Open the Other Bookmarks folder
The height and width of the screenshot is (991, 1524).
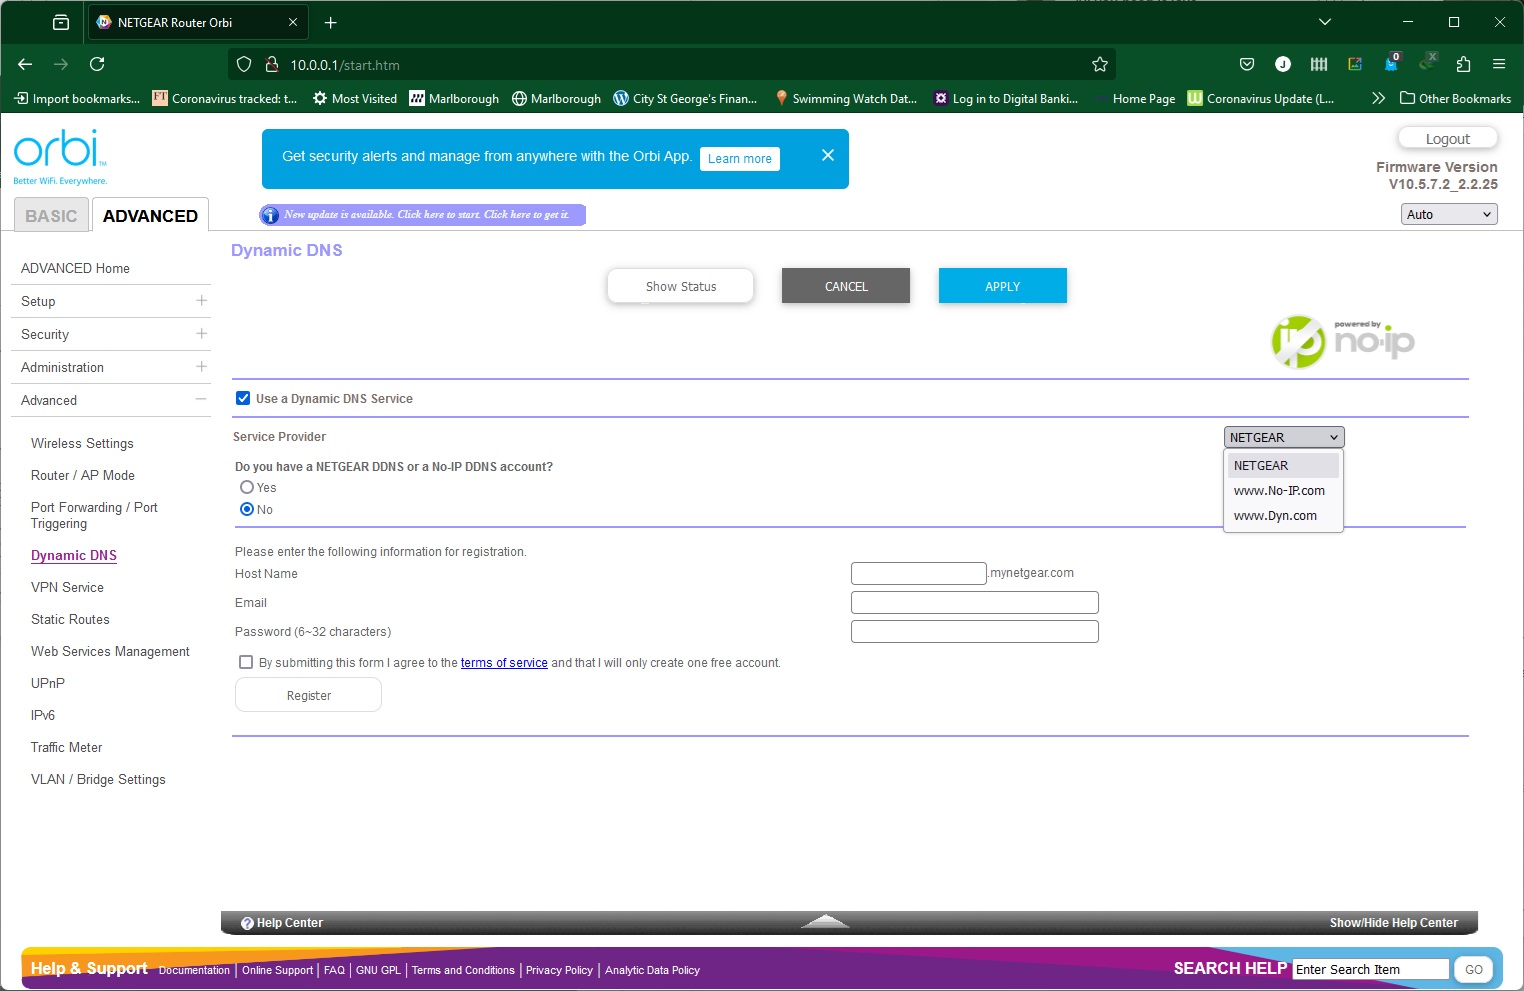(x=1455, y=98)
